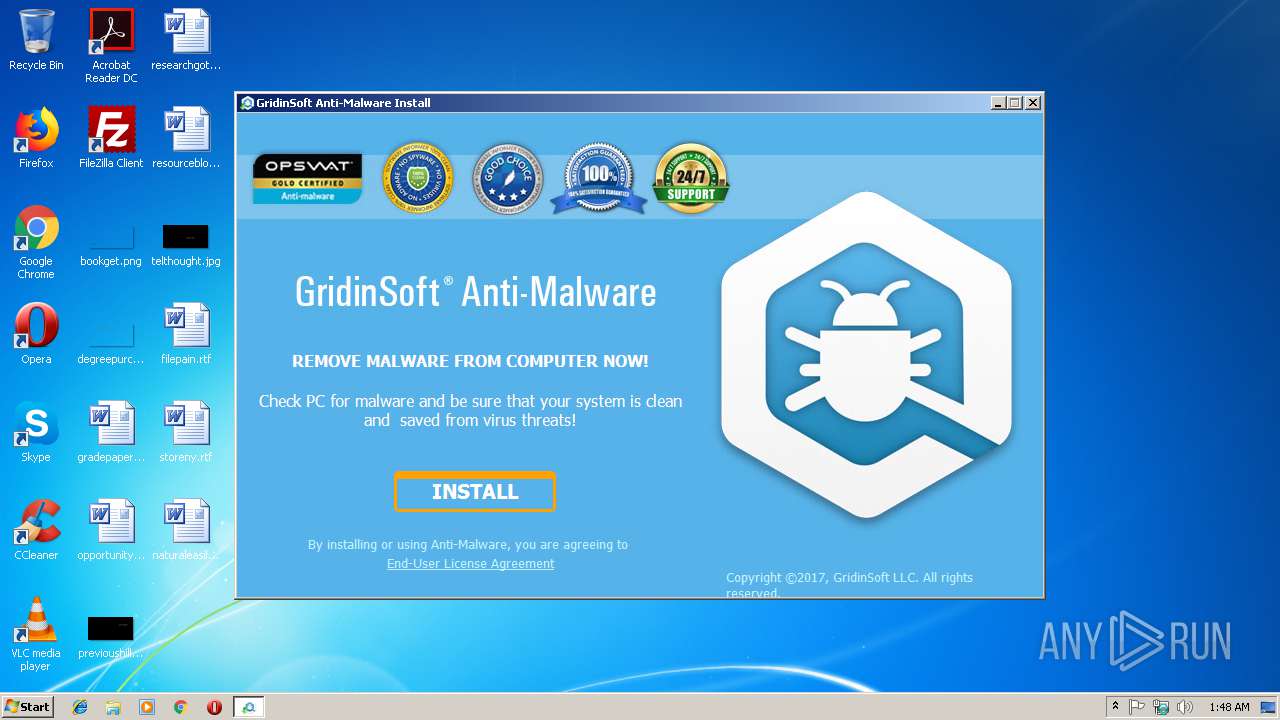The height and width of the screenshot is (720, 1280).
Task: Select the opportunity document icon
Action: coord(111,530)
